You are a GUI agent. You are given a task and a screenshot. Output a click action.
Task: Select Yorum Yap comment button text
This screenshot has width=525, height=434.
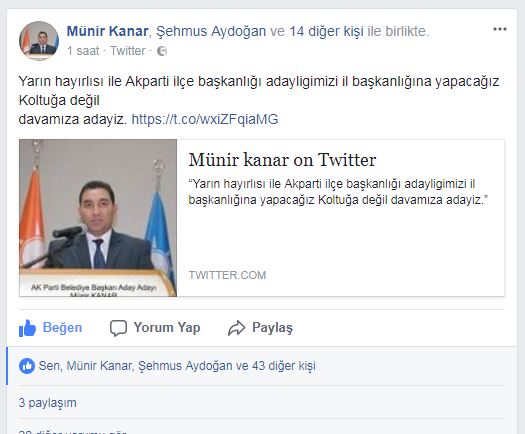pyautogui.click(x=167, y=328)
